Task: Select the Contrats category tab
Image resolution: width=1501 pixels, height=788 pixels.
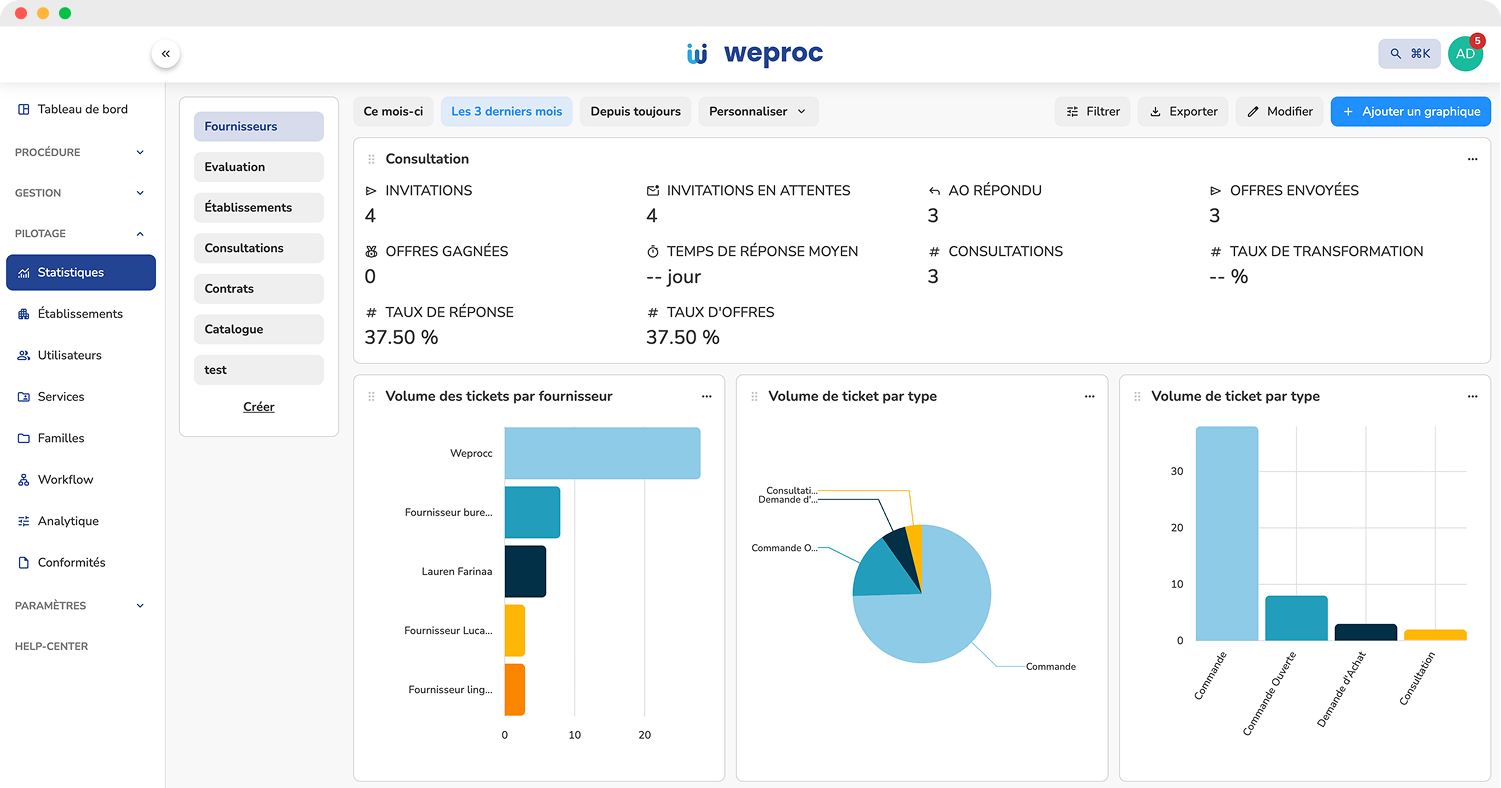Action: coord(258,288)
